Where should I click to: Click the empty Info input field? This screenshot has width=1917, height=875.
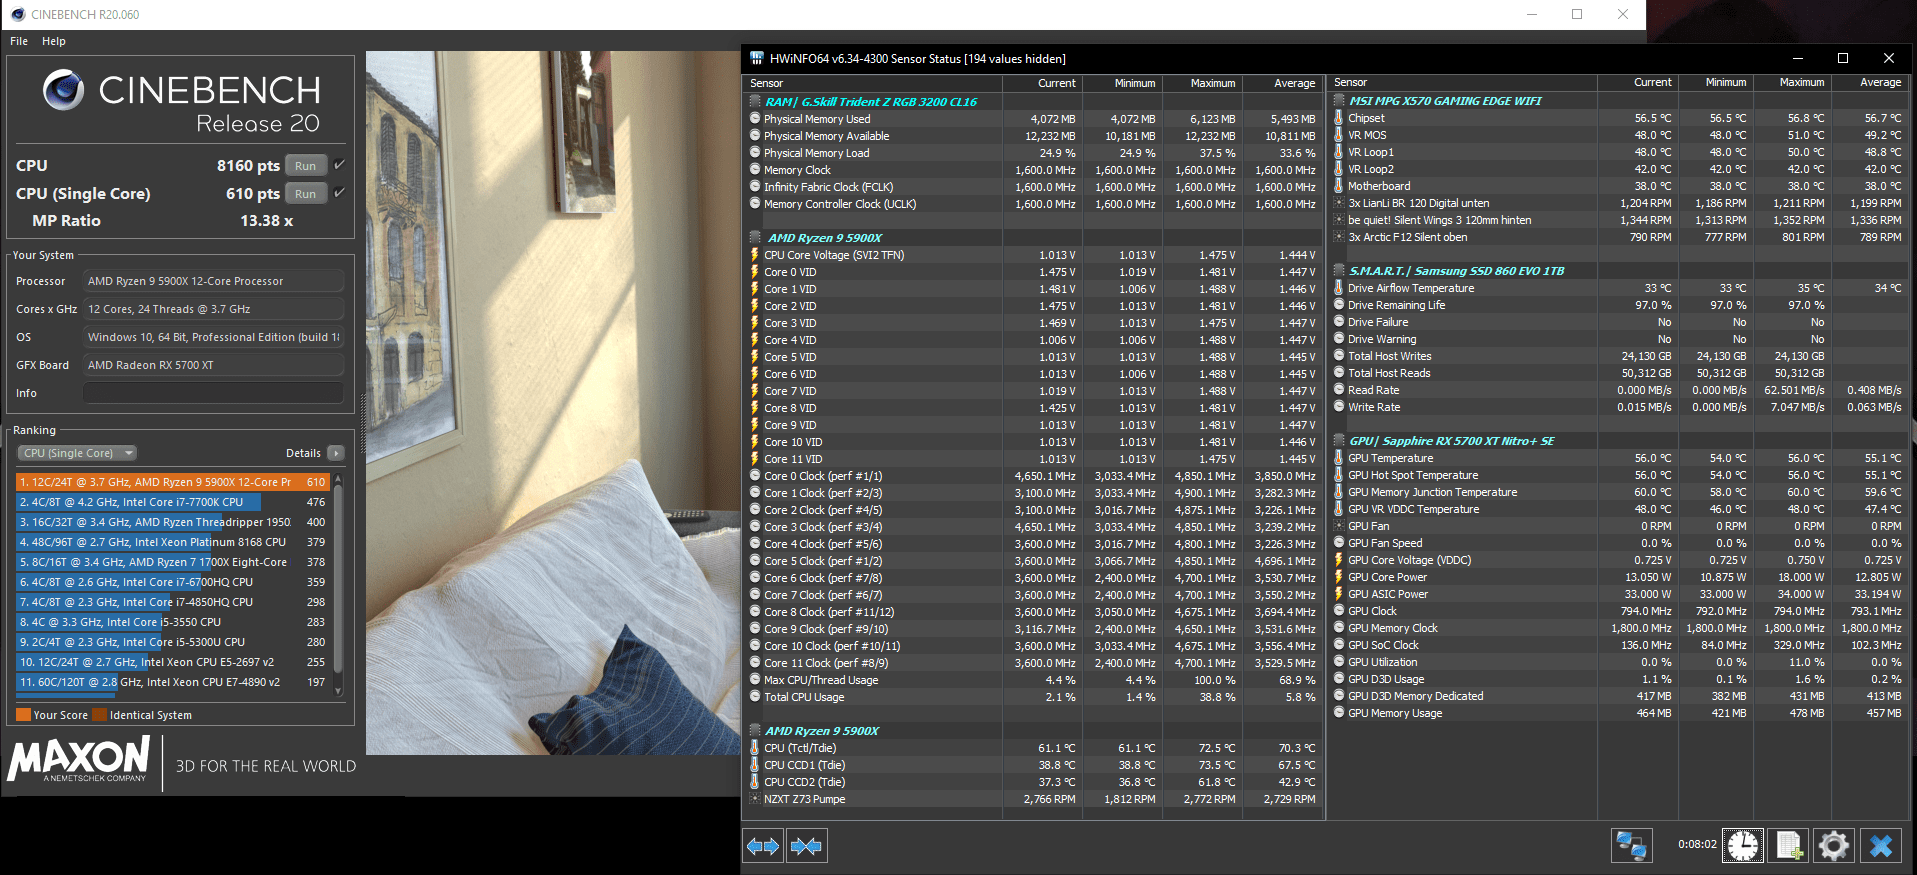pyautogui.click(x=213, y=393)
